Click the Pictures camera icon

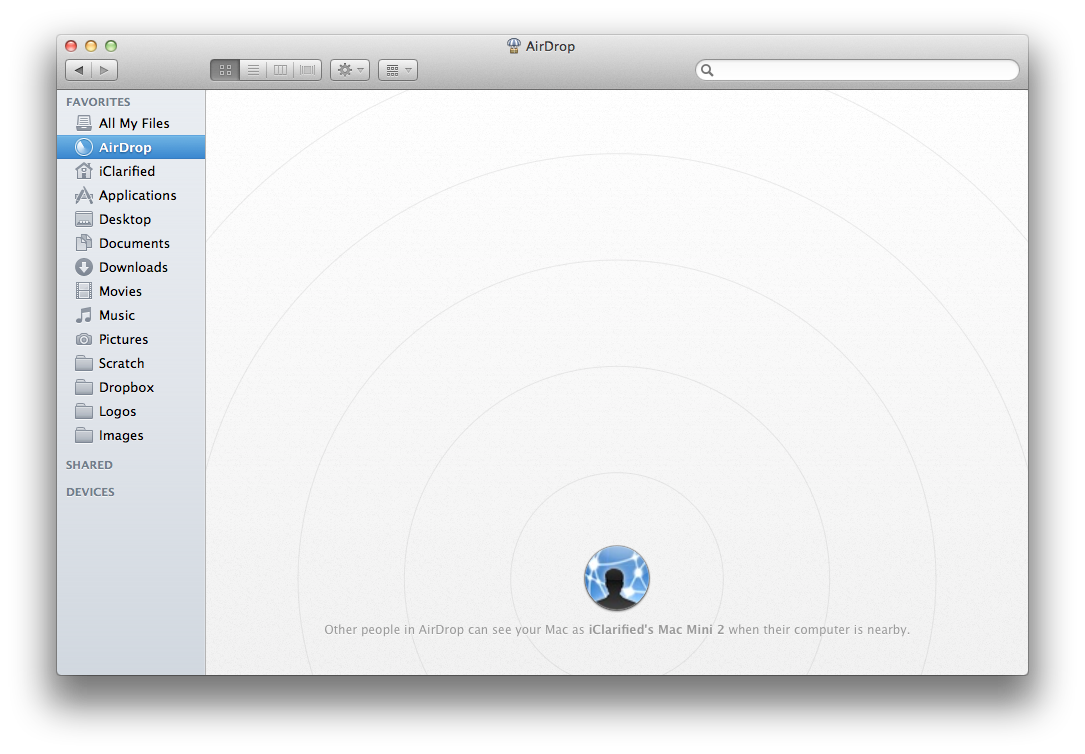[84, 340]
